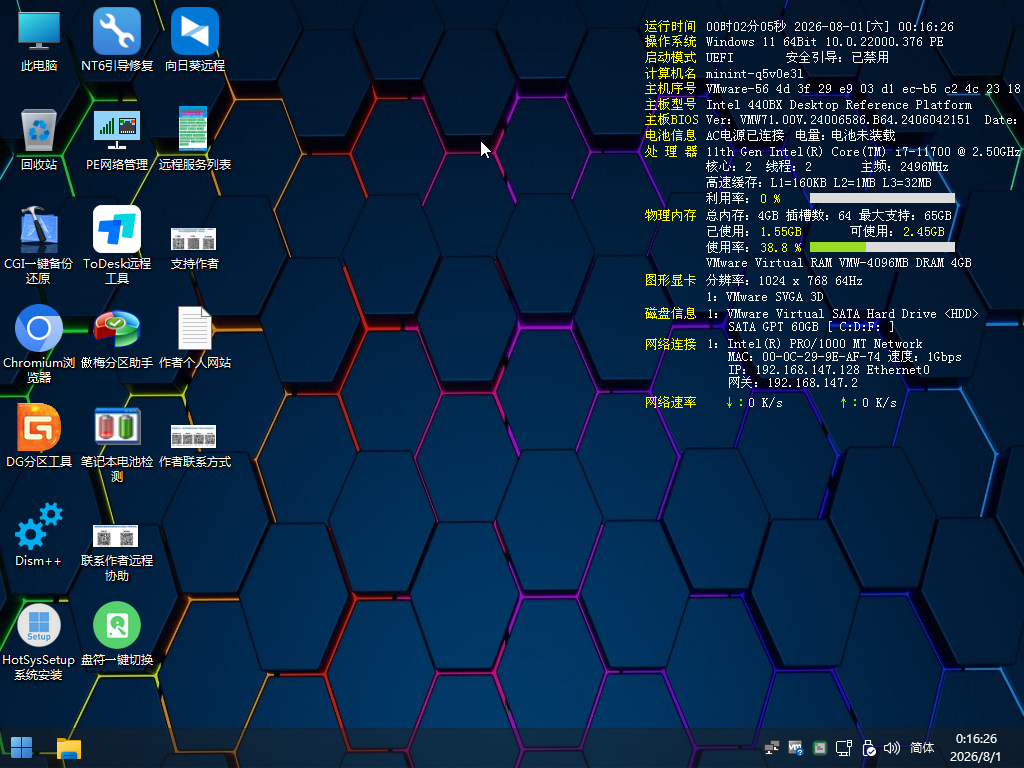
Task: Click the 电池信息 AC电源已连接 line
Action: (x=801, y=135)
